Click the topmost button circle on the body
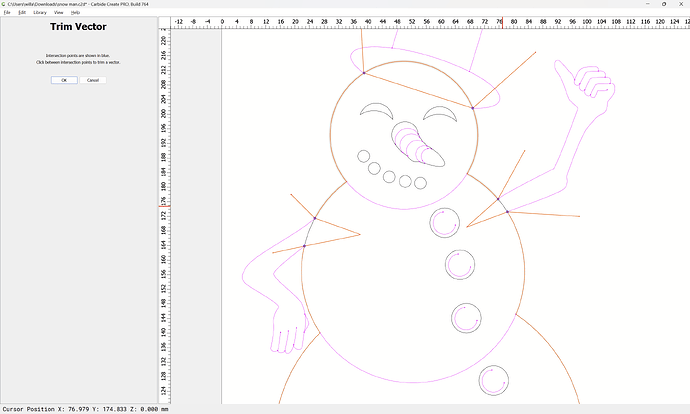This screenshot has width=690, height=414. (x=444, y=223)
